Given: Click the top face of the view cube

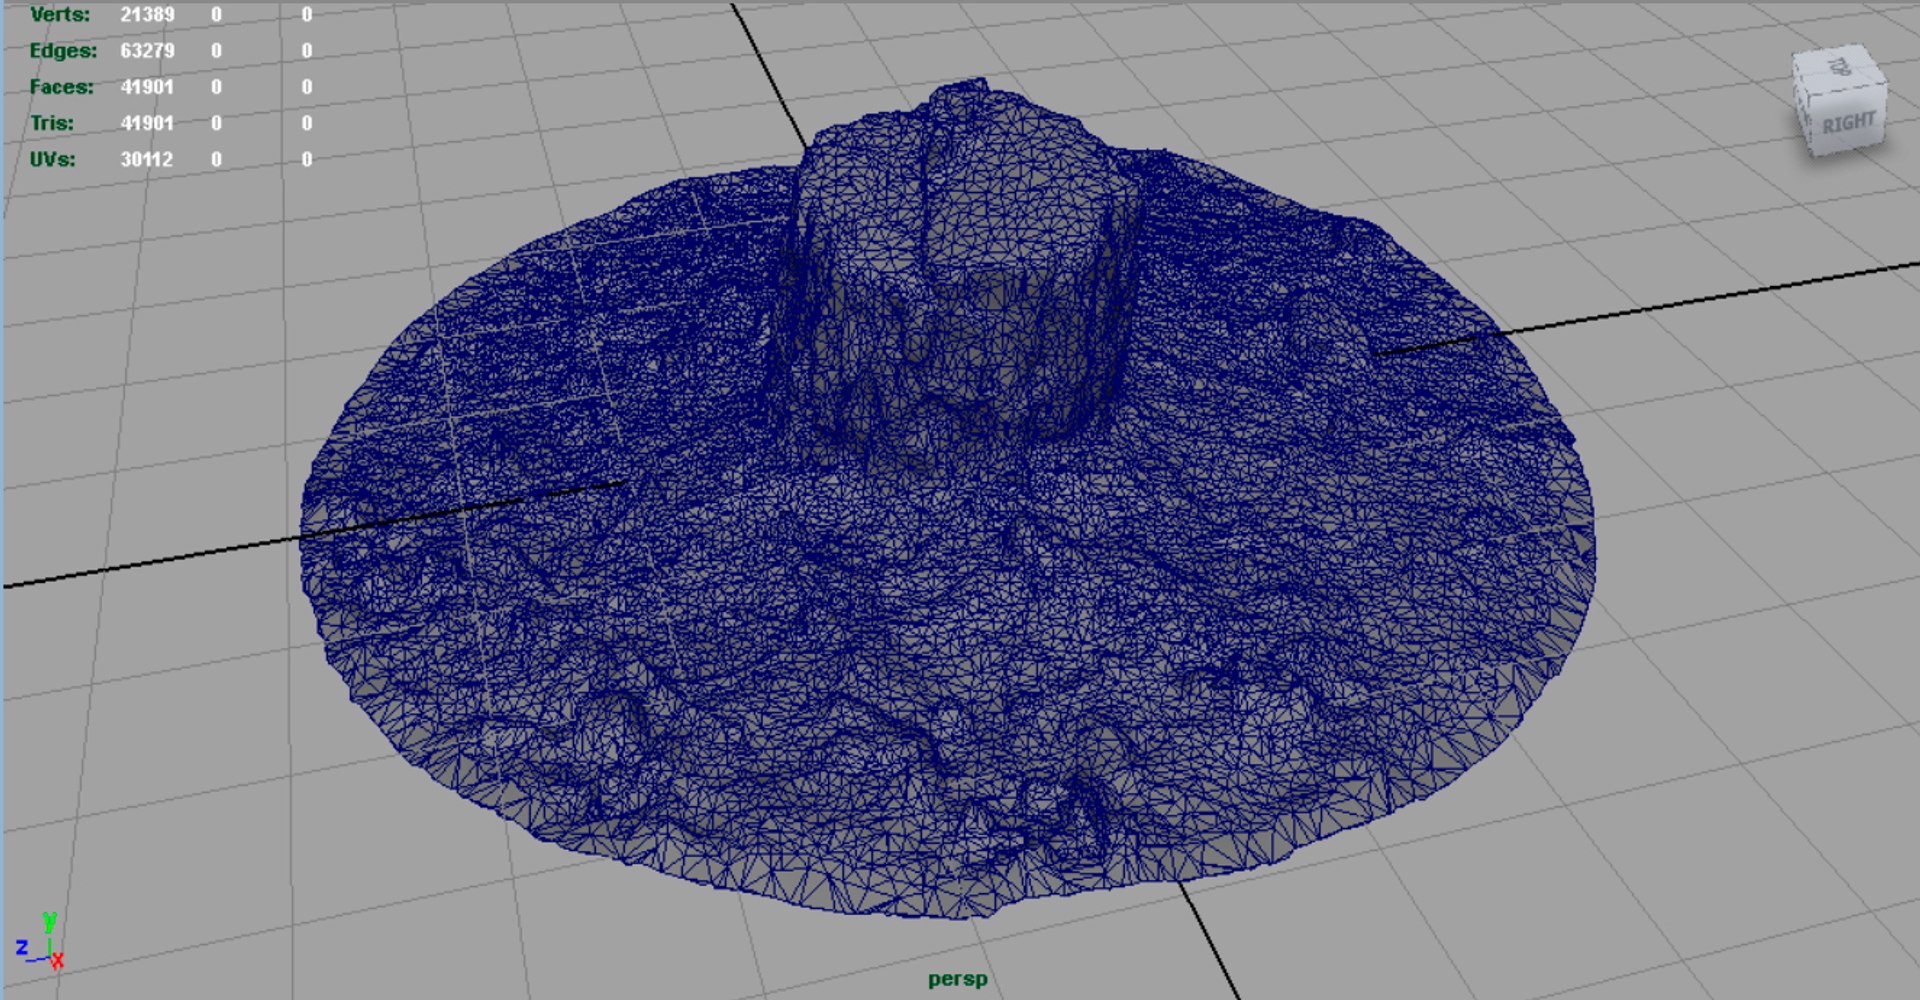Looking at the screenshot, I should [x=1838, y=67].
